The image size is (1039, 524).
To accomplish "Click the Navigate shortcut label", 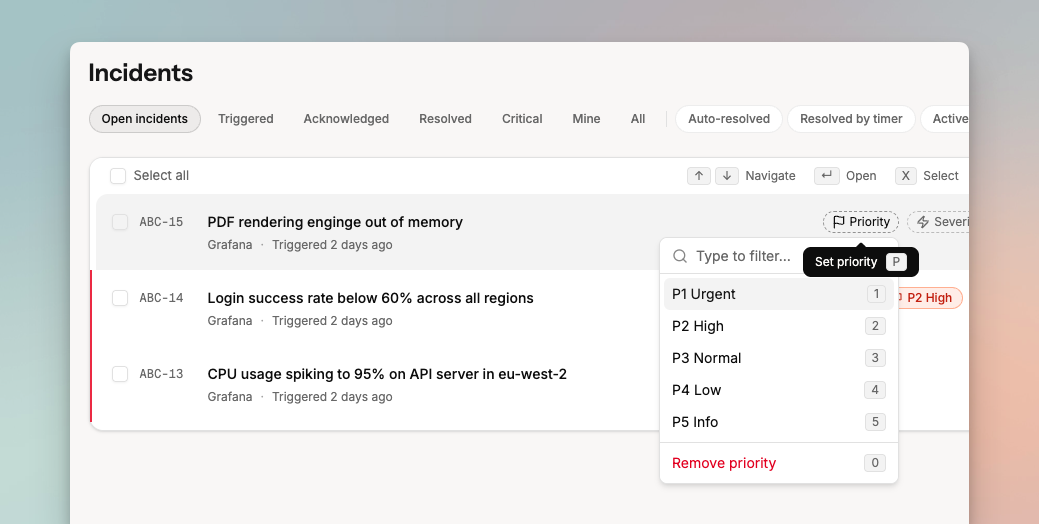I will pyautogui.click(x=770, y=176).
